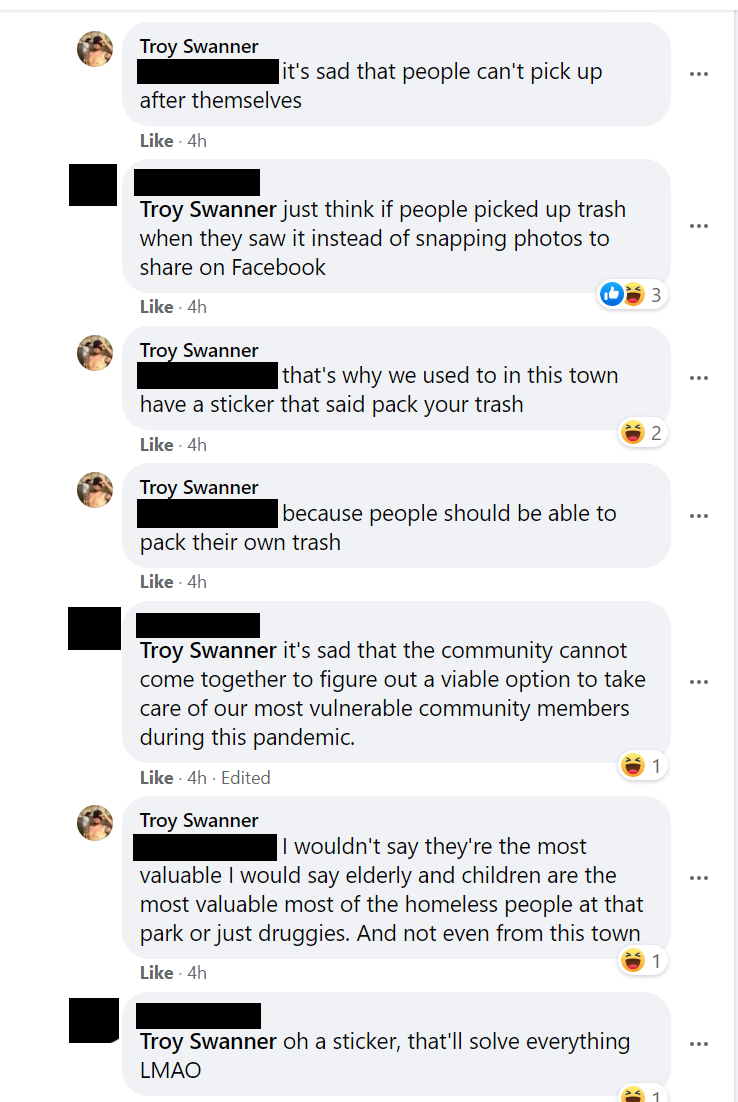Click Troy Swanner's avatar beside the first comment
The height and width of the screenshot is (1102, 738).
point(95,48)
